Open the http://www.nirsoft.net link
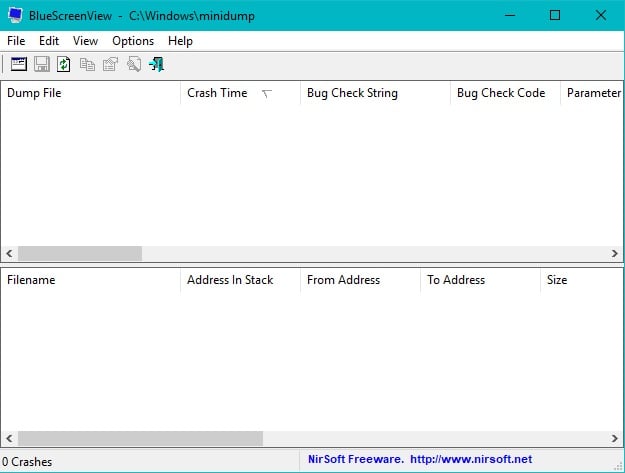Screen dimensions: 625x473 471,459
